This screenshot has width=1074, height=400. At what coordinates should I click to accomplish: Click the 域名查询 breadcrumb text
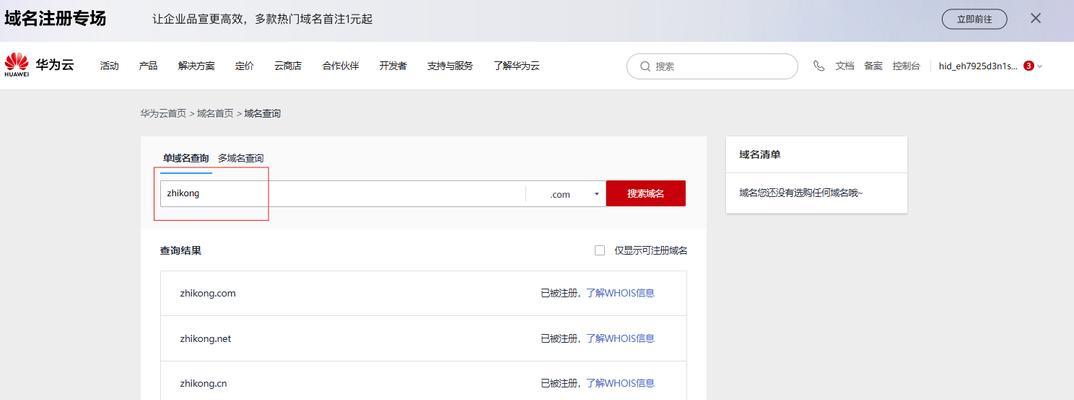pos(262,114)
